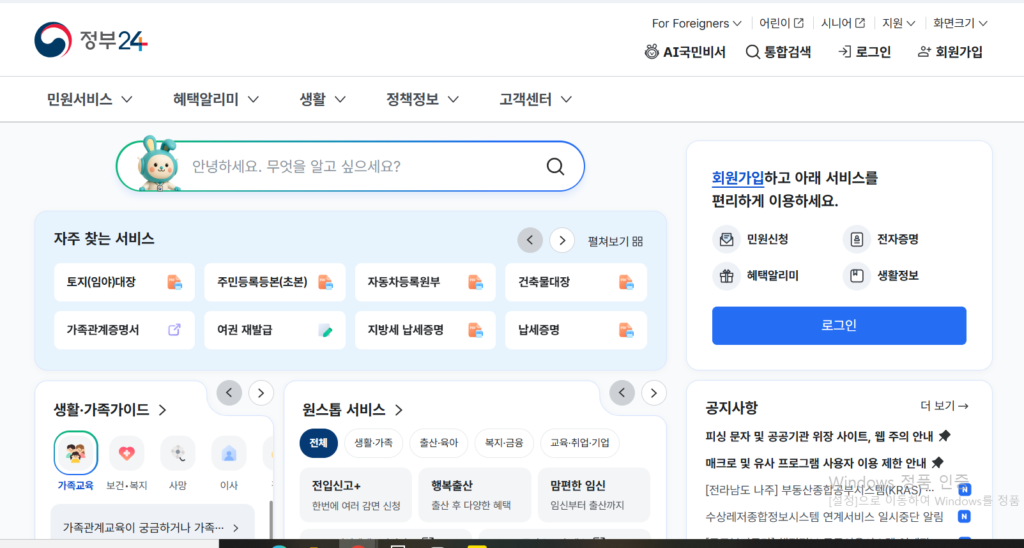The image size is (1024, 548).
Task: Expand the 정책정보 menu
Action: click(x=423, y=99)
